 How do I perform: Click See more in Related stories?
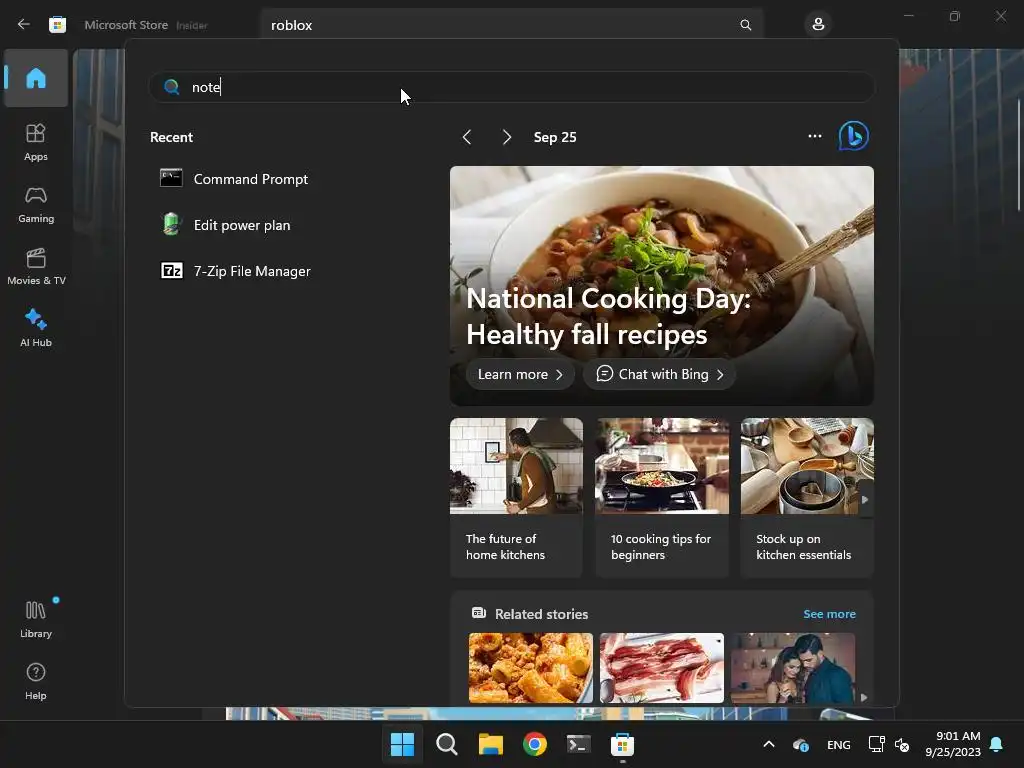(829, 614)
